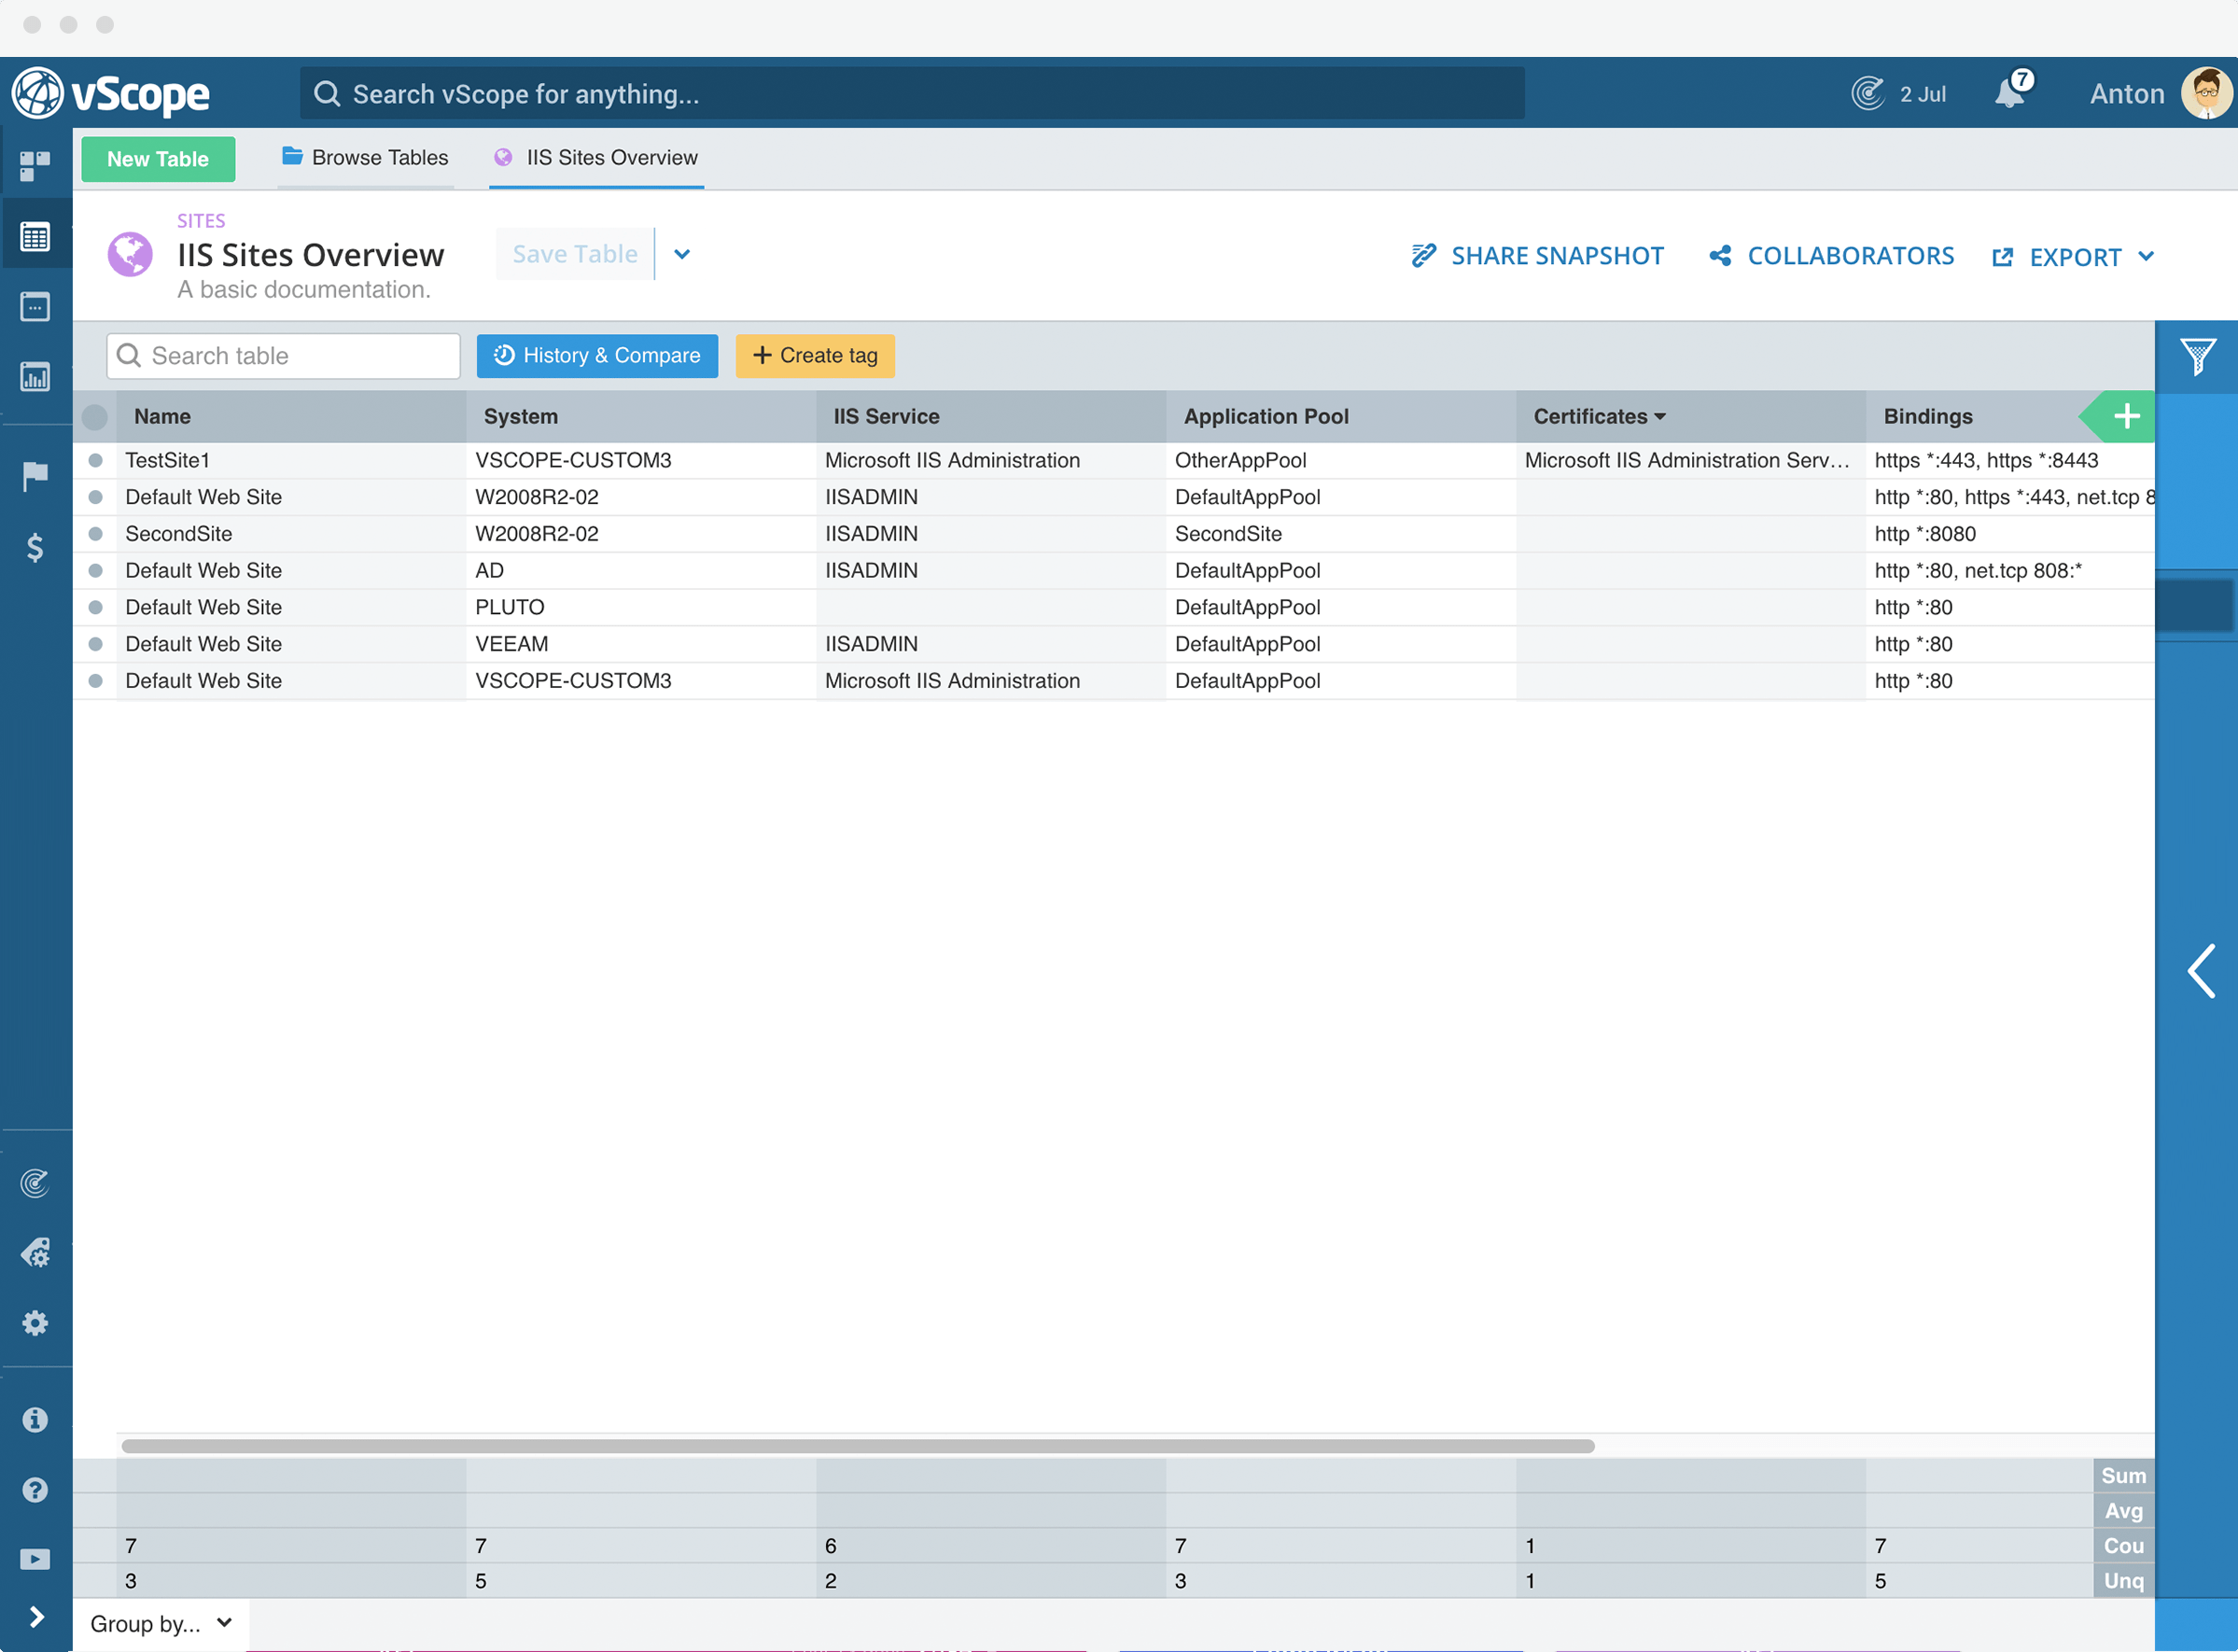The width and height of the screenshot is (2238, 1652).
Task: Open the Certificates column dropdown arrow
Action: pos(1661,417)
